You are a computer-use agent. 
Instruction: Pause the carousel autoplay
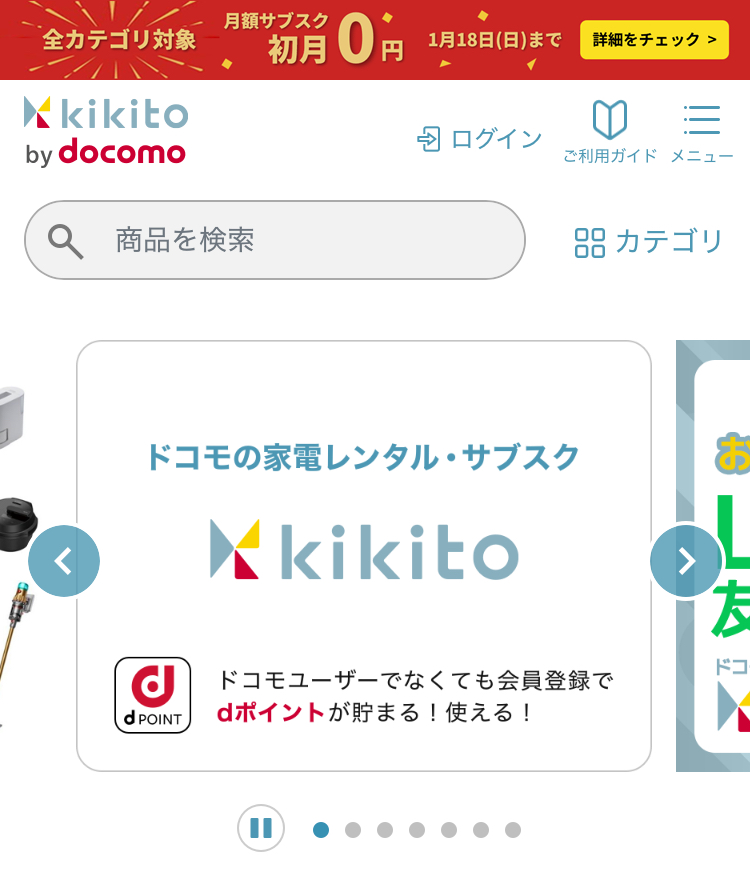coord(261,828)
